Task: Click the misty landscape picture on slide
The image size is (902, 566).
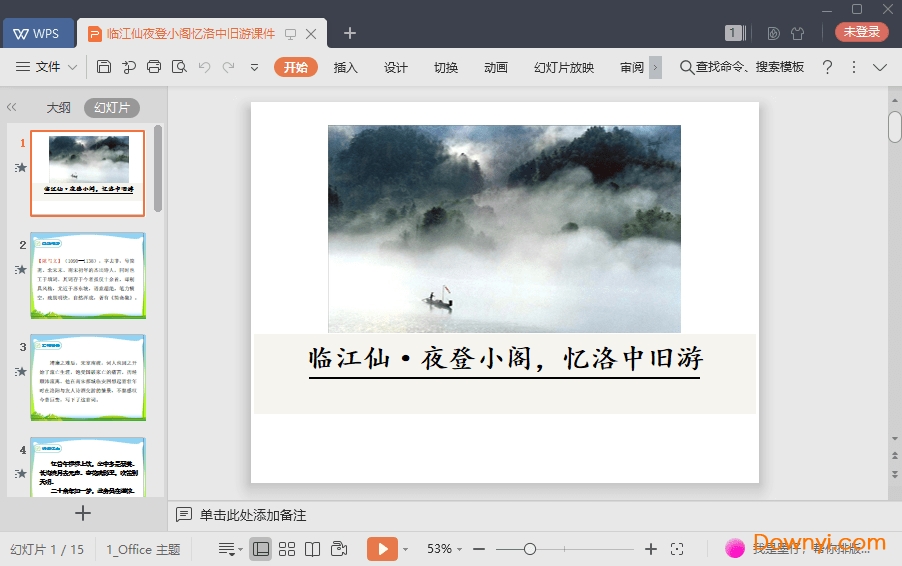Action: pyautogui.click(x=504, y=229)
